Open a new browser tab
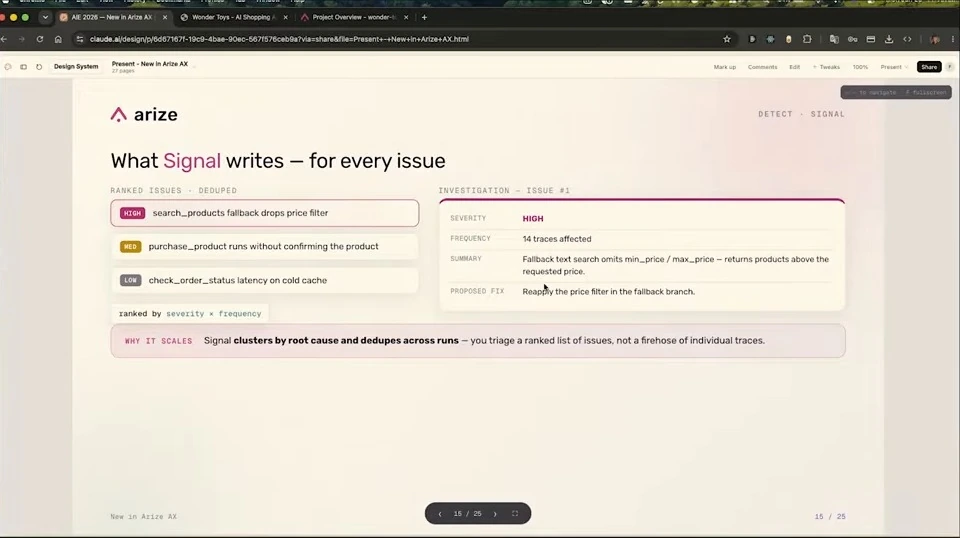 424,17
